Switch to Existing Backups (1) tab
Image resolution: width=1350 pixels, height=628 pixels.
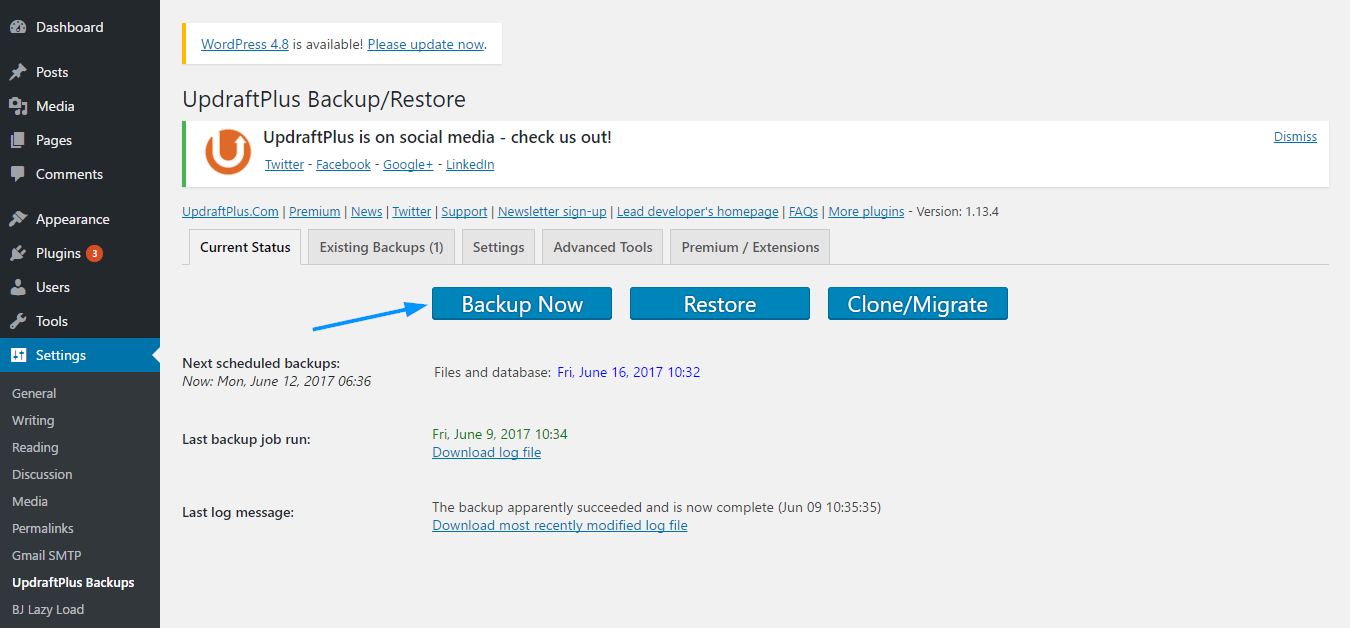point(381,247)
